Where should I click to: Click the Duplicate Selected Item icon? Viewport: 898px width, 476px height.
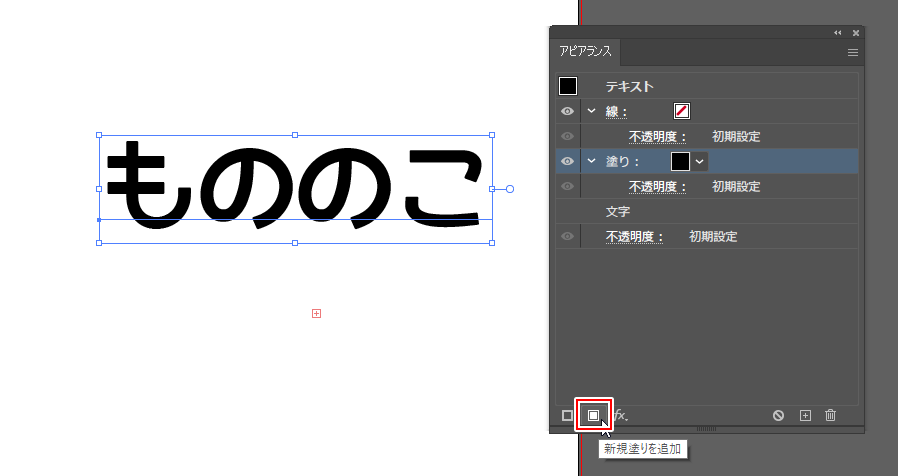click(x=805, y=415)
